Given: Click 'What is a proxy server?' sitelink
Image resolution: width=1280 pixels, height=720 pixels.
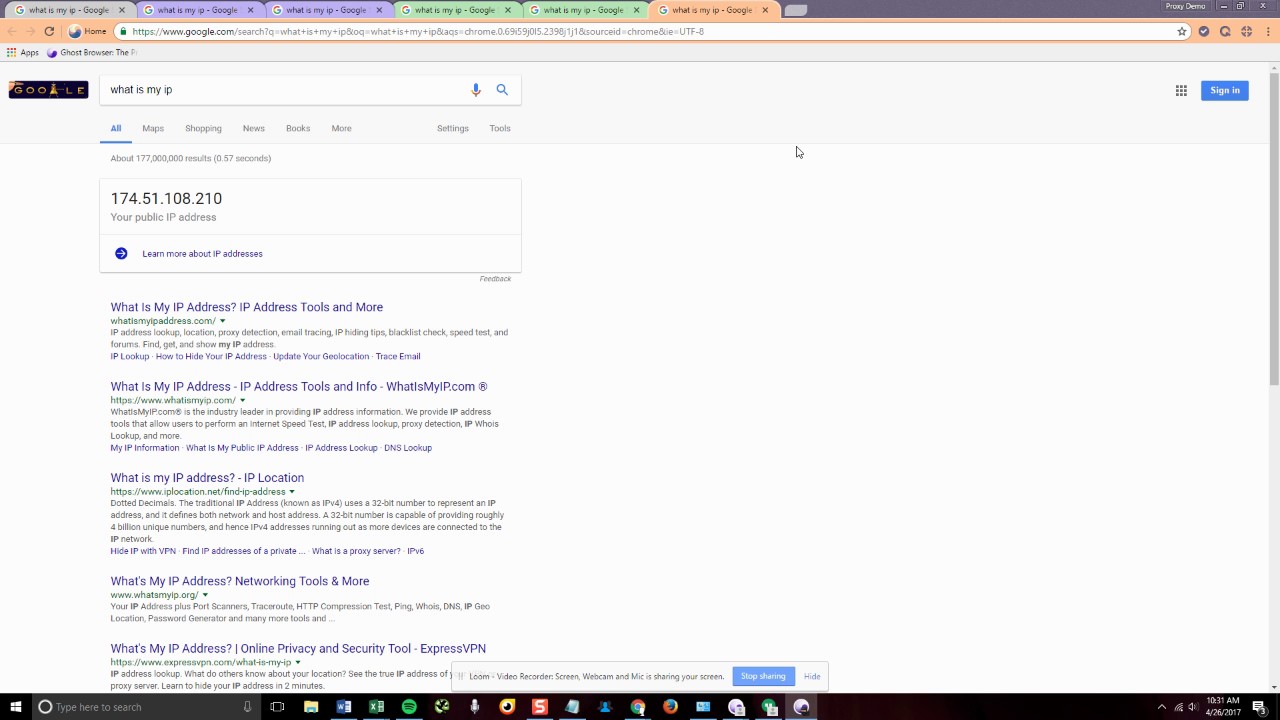Looking at the screenshot, I should [x=356, y=551].
